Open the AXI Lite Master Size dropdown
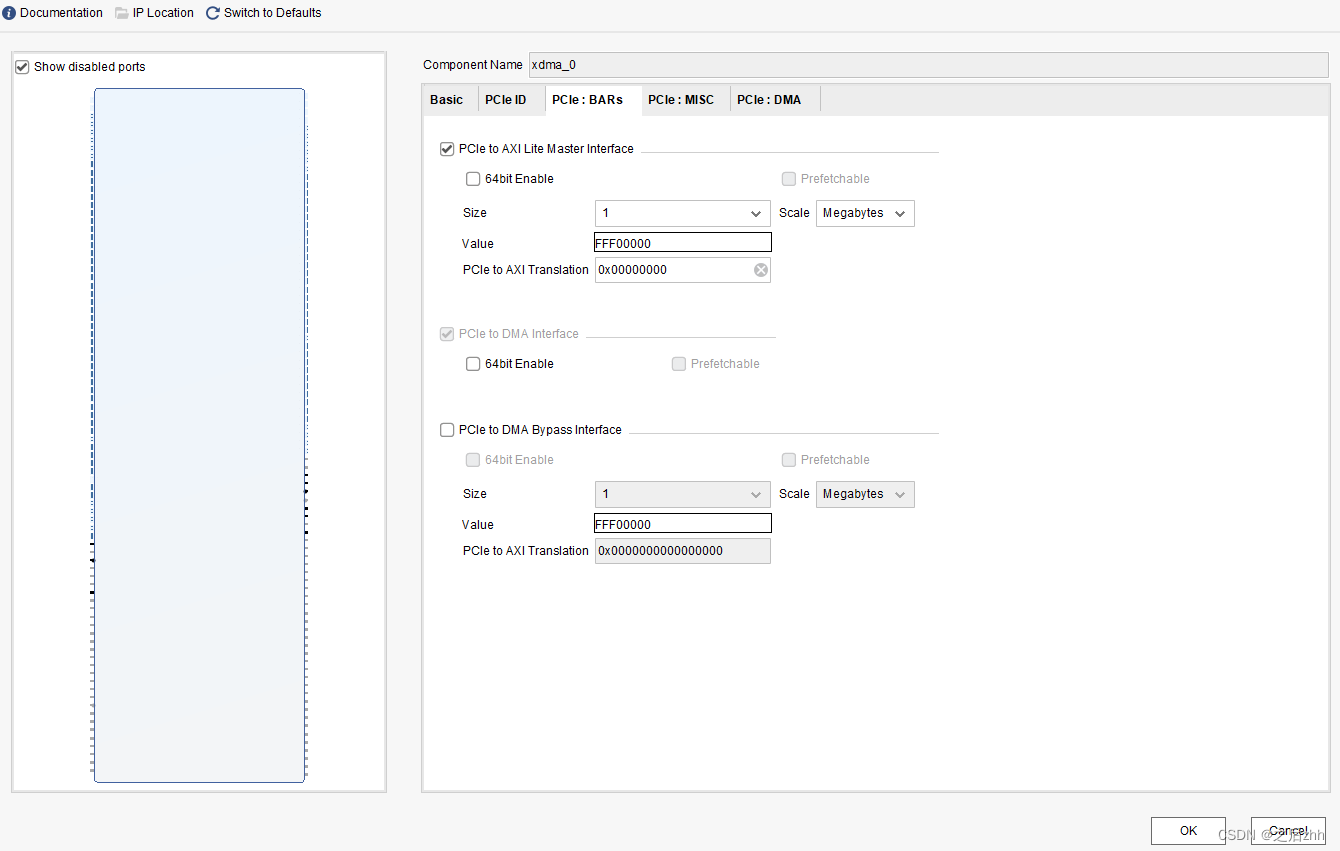Image resolution: width=1340 pixels, height=851 pixels. coord(683,213)
